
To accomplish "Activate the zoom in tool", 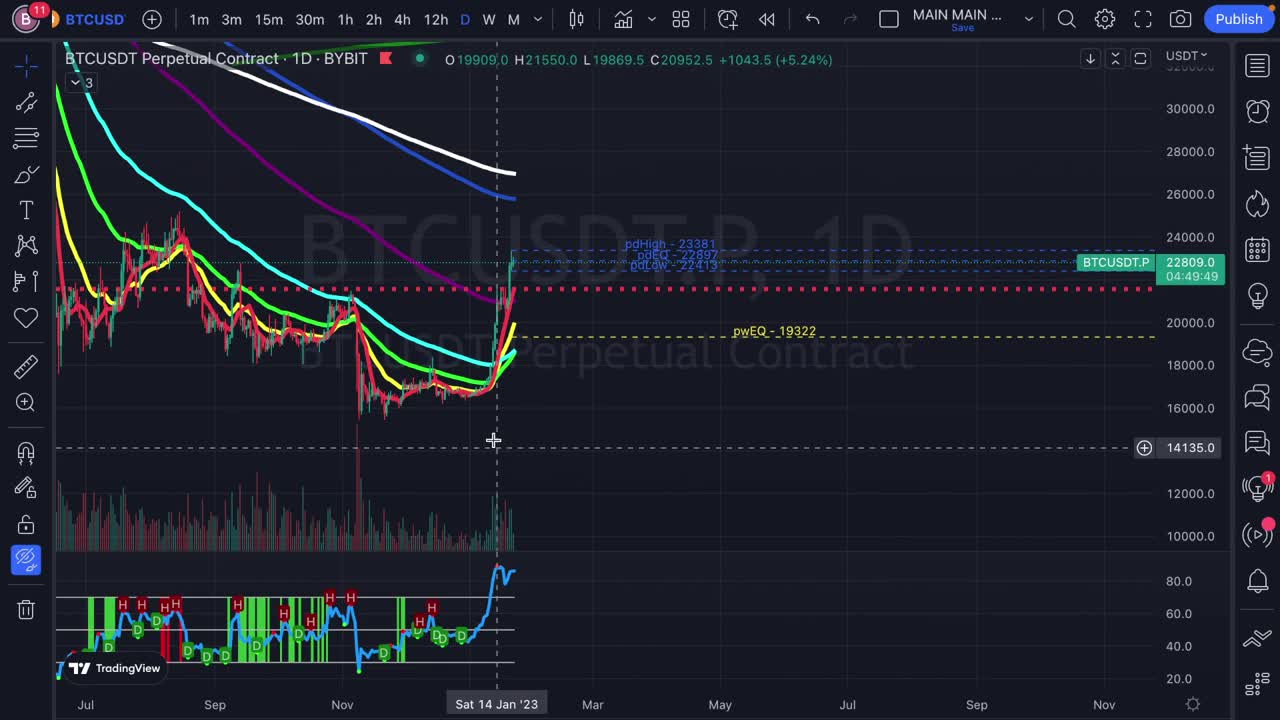I will 26,402.
